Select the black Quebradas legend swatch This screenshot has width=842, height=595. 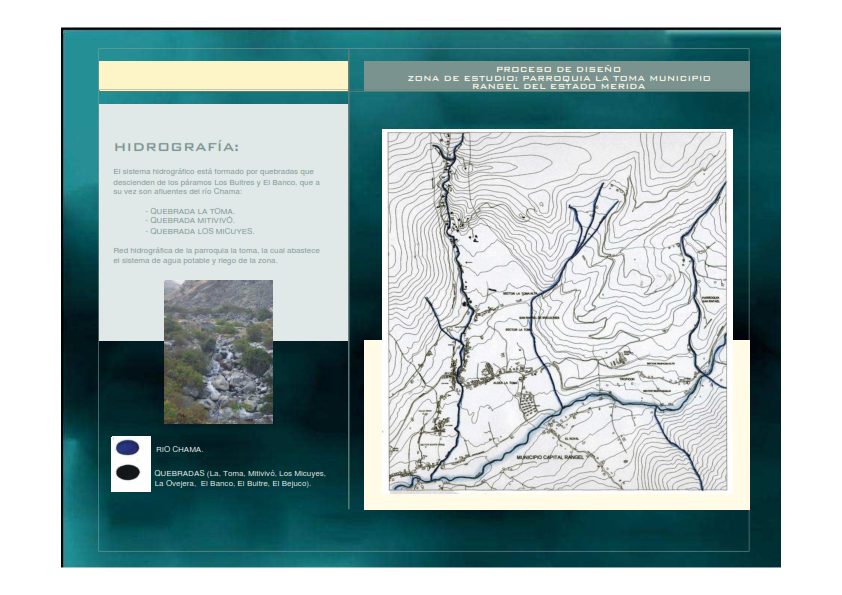(128, 473)
